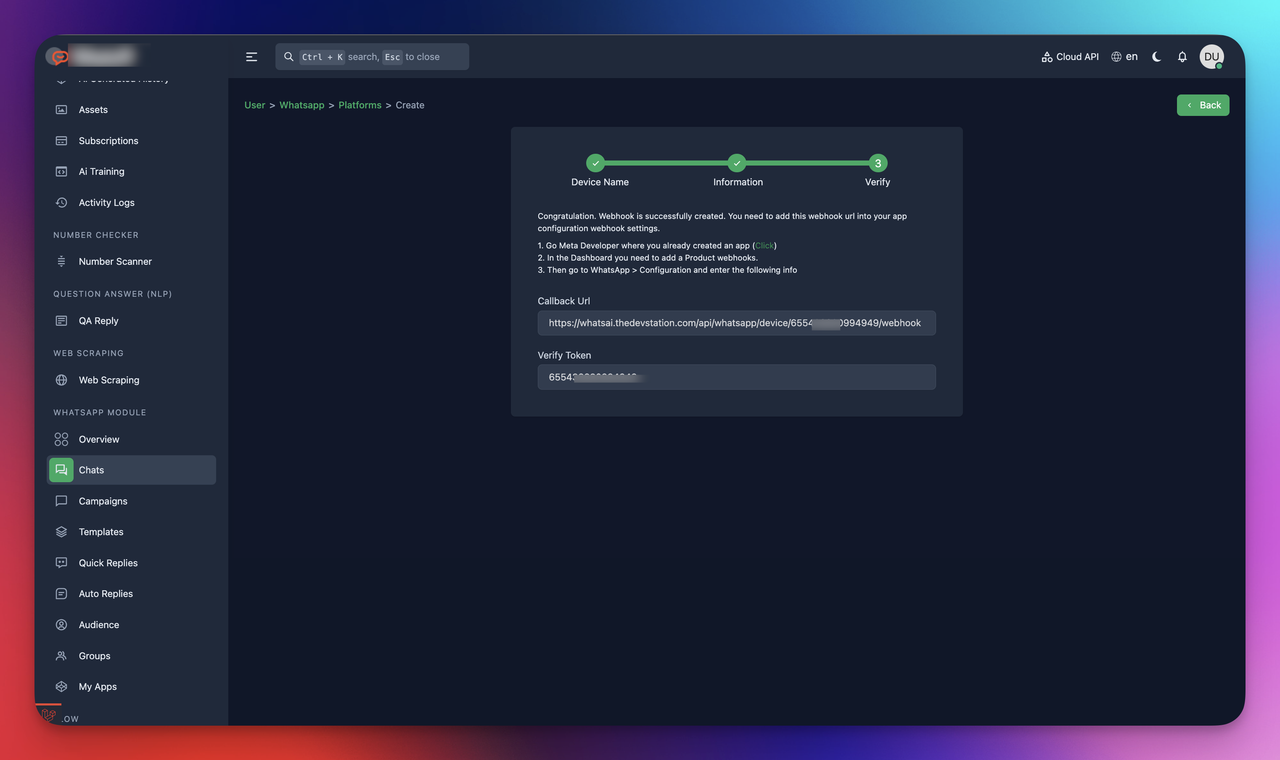Open the Chats page
This screenshot has height=760, width=1280.
coord(131,470)
